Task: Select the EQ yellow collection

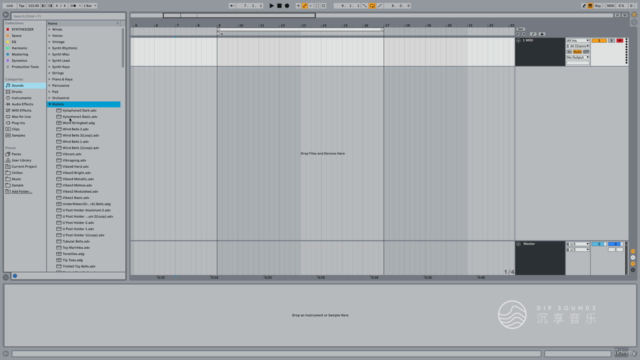Action: 14,42
